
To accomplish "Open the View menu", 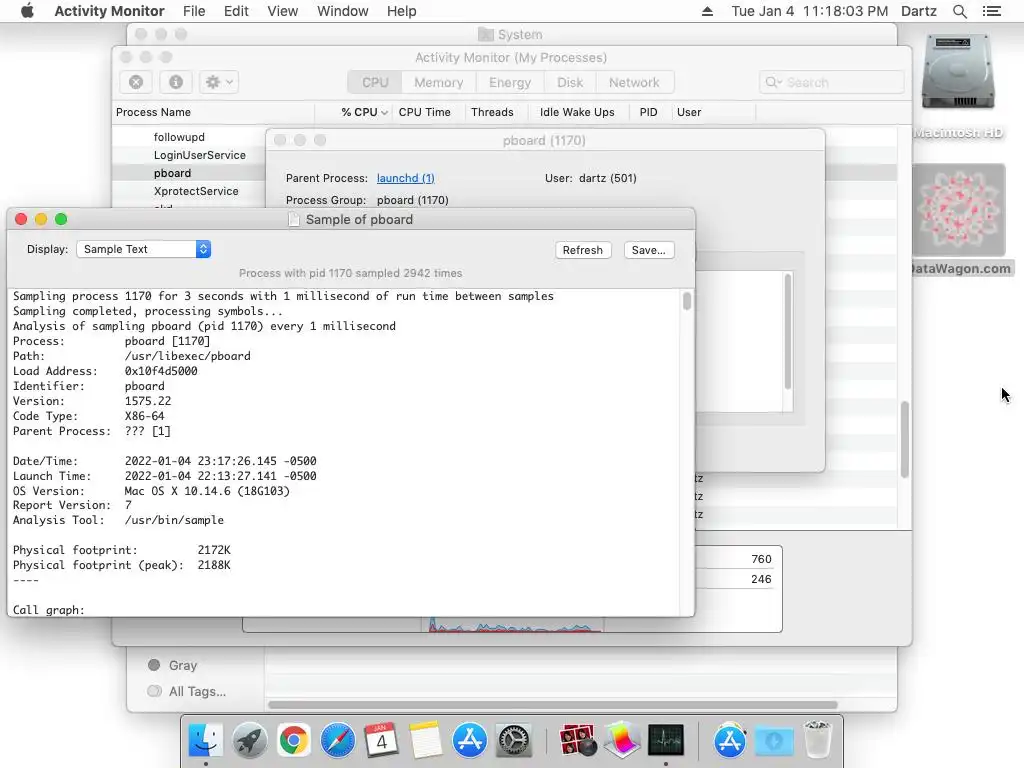I will pos(282,11).
